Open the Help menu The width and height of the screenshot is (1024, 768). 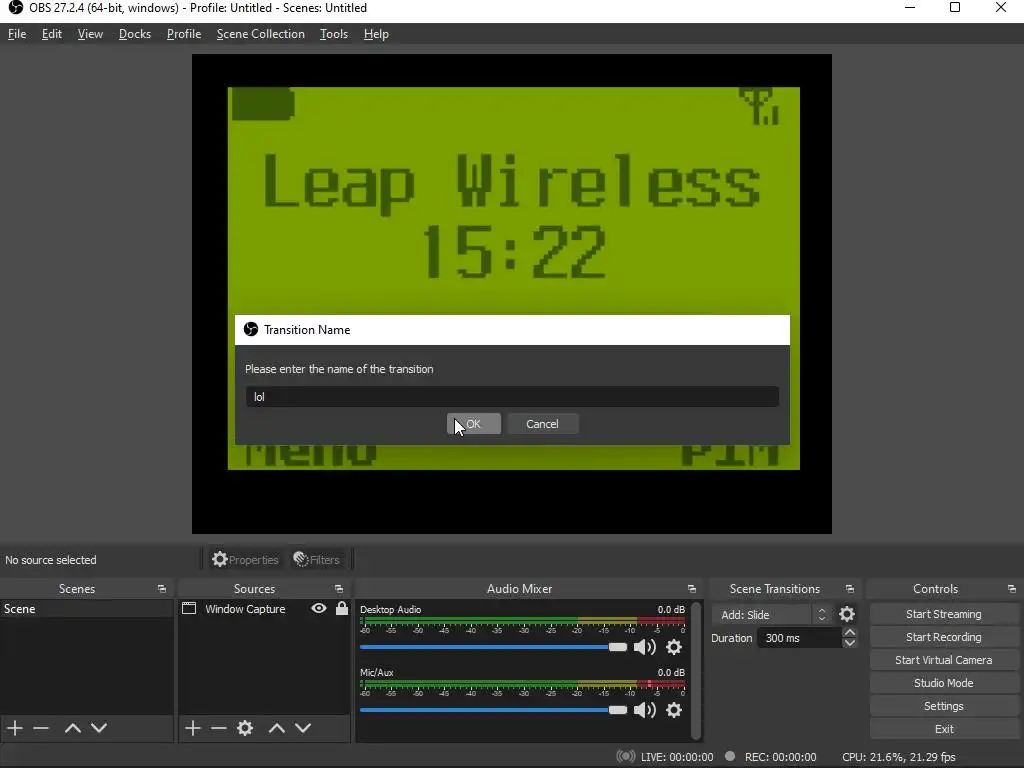(376, 34)
